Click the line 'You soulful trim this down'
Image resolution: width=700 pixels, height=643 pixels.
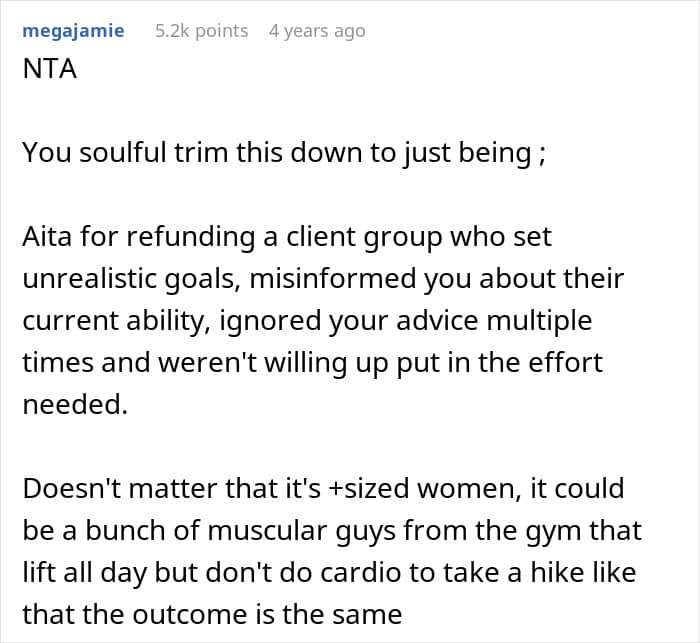coord(284,153)
